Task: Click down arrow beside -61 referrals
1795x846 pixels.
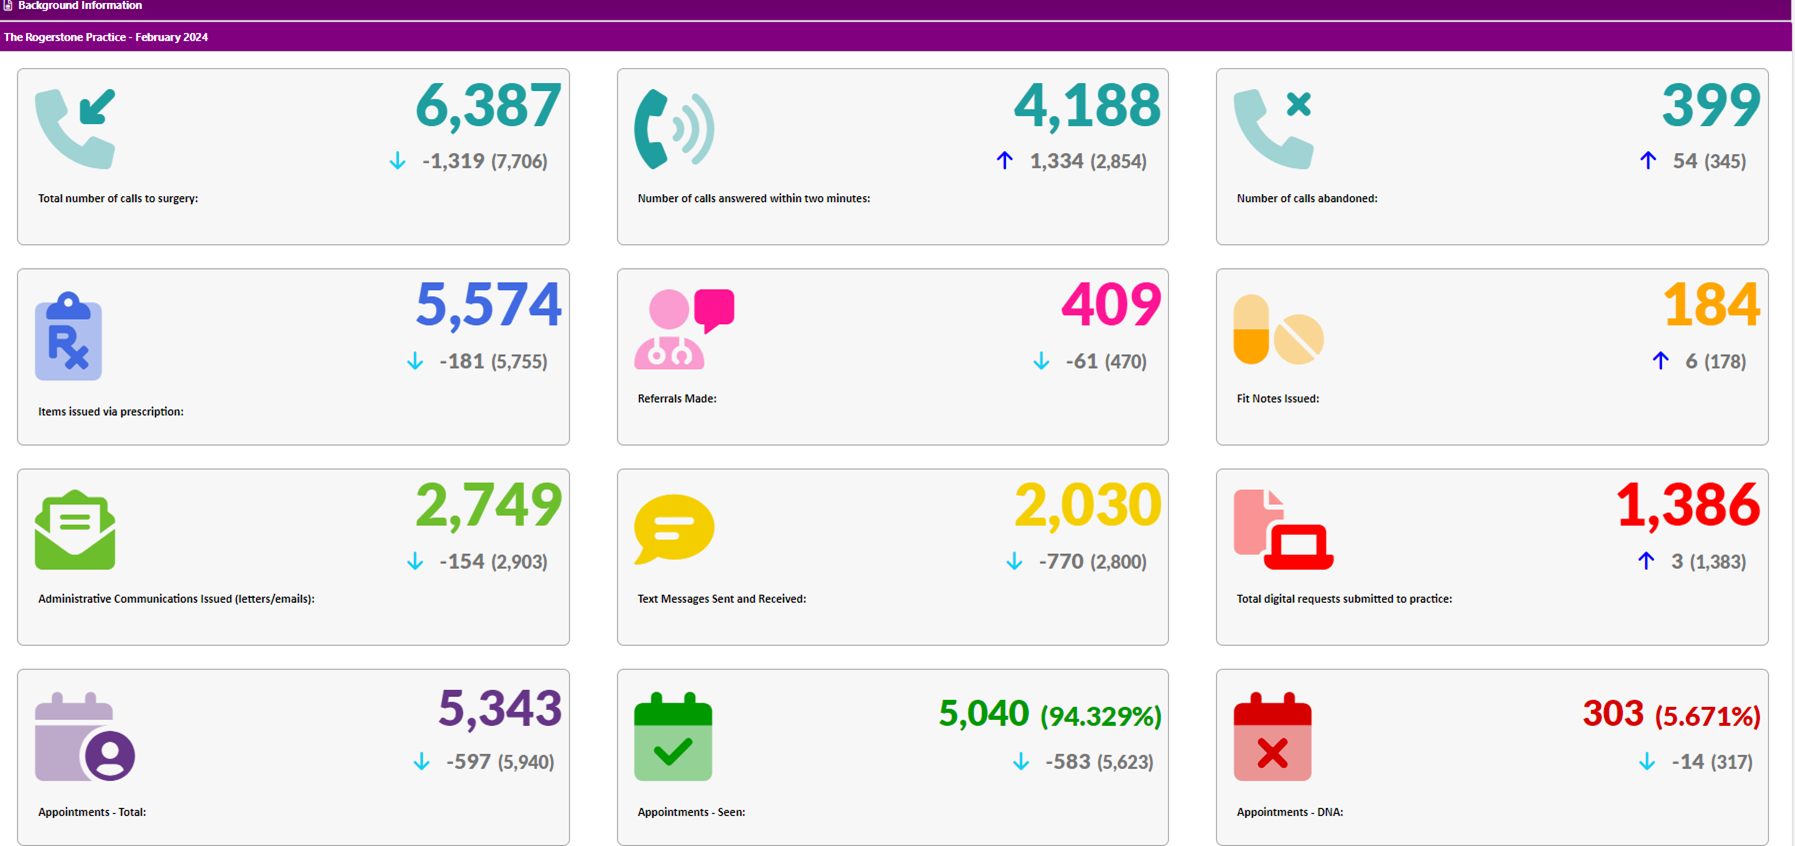Action: coord(1041,361)
